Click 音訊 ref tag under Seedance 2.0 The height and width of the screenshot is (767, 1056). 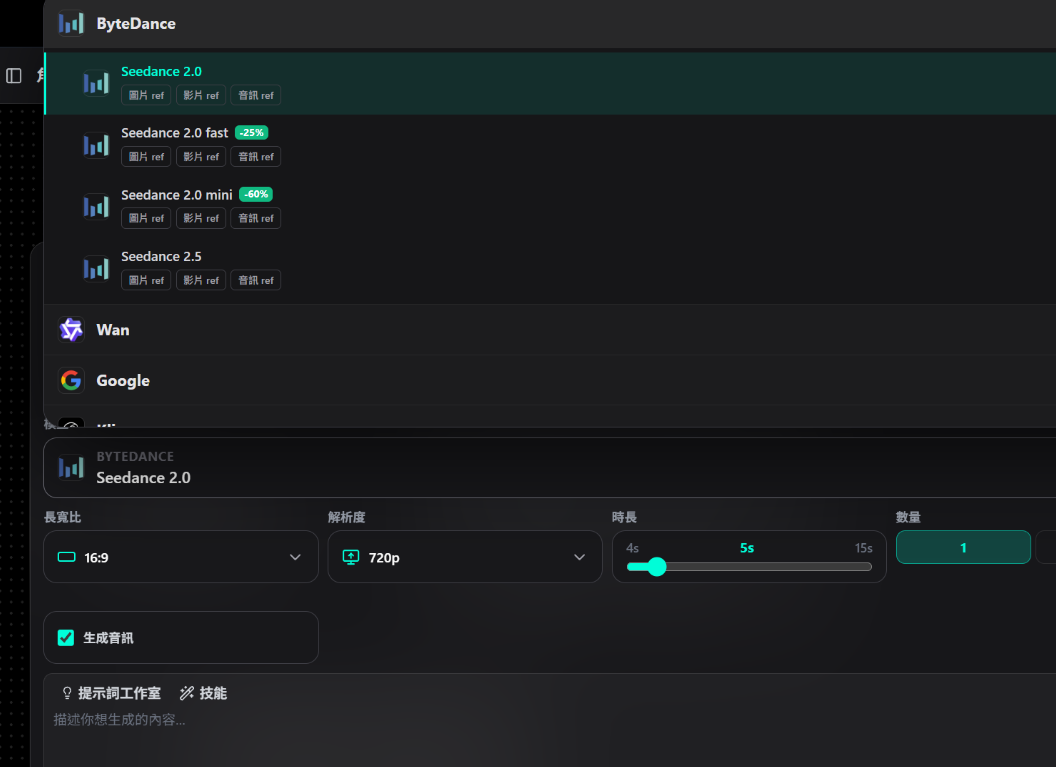coord(256,96)
